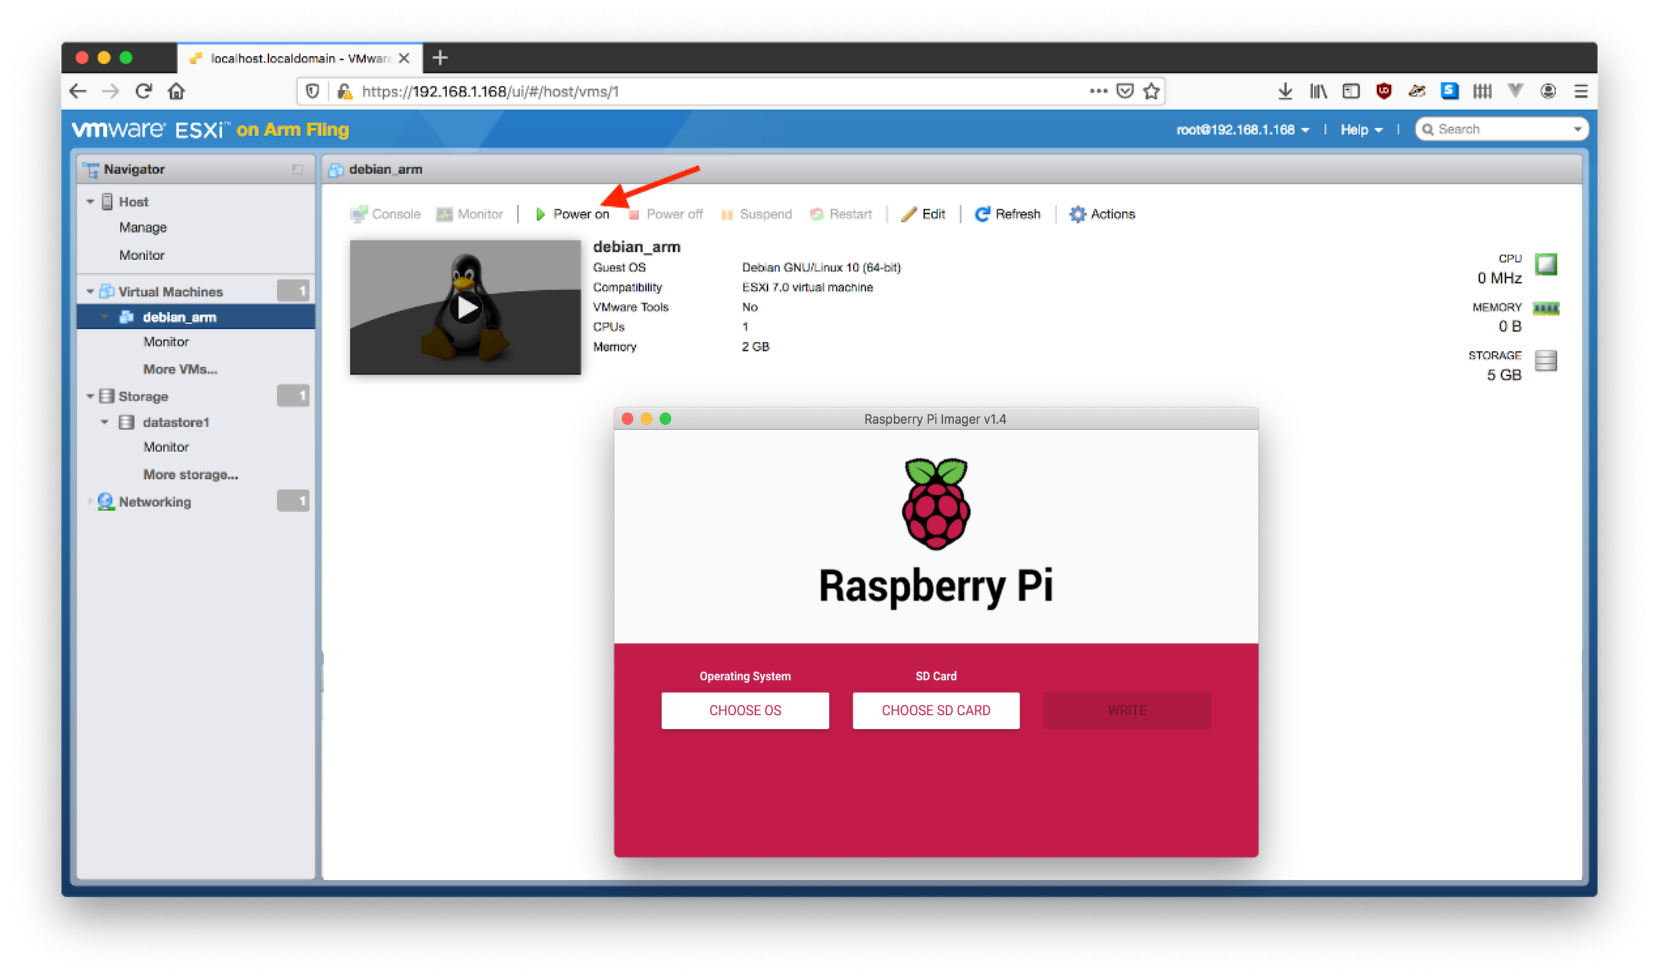Open the Firefox hamburger menu

point(1581,91)
